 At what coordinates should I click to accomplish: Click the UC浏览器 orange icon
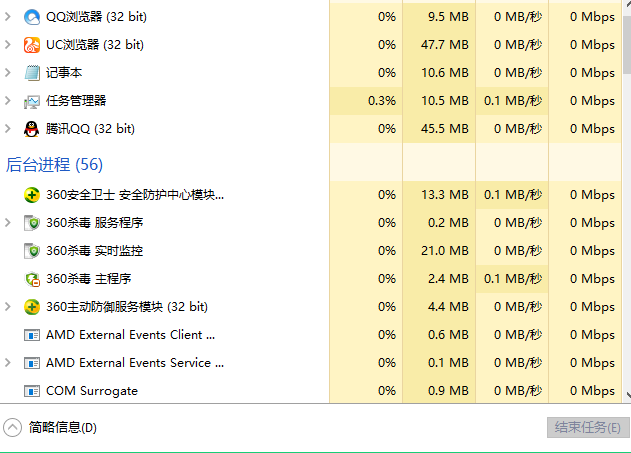pos(32,45)
